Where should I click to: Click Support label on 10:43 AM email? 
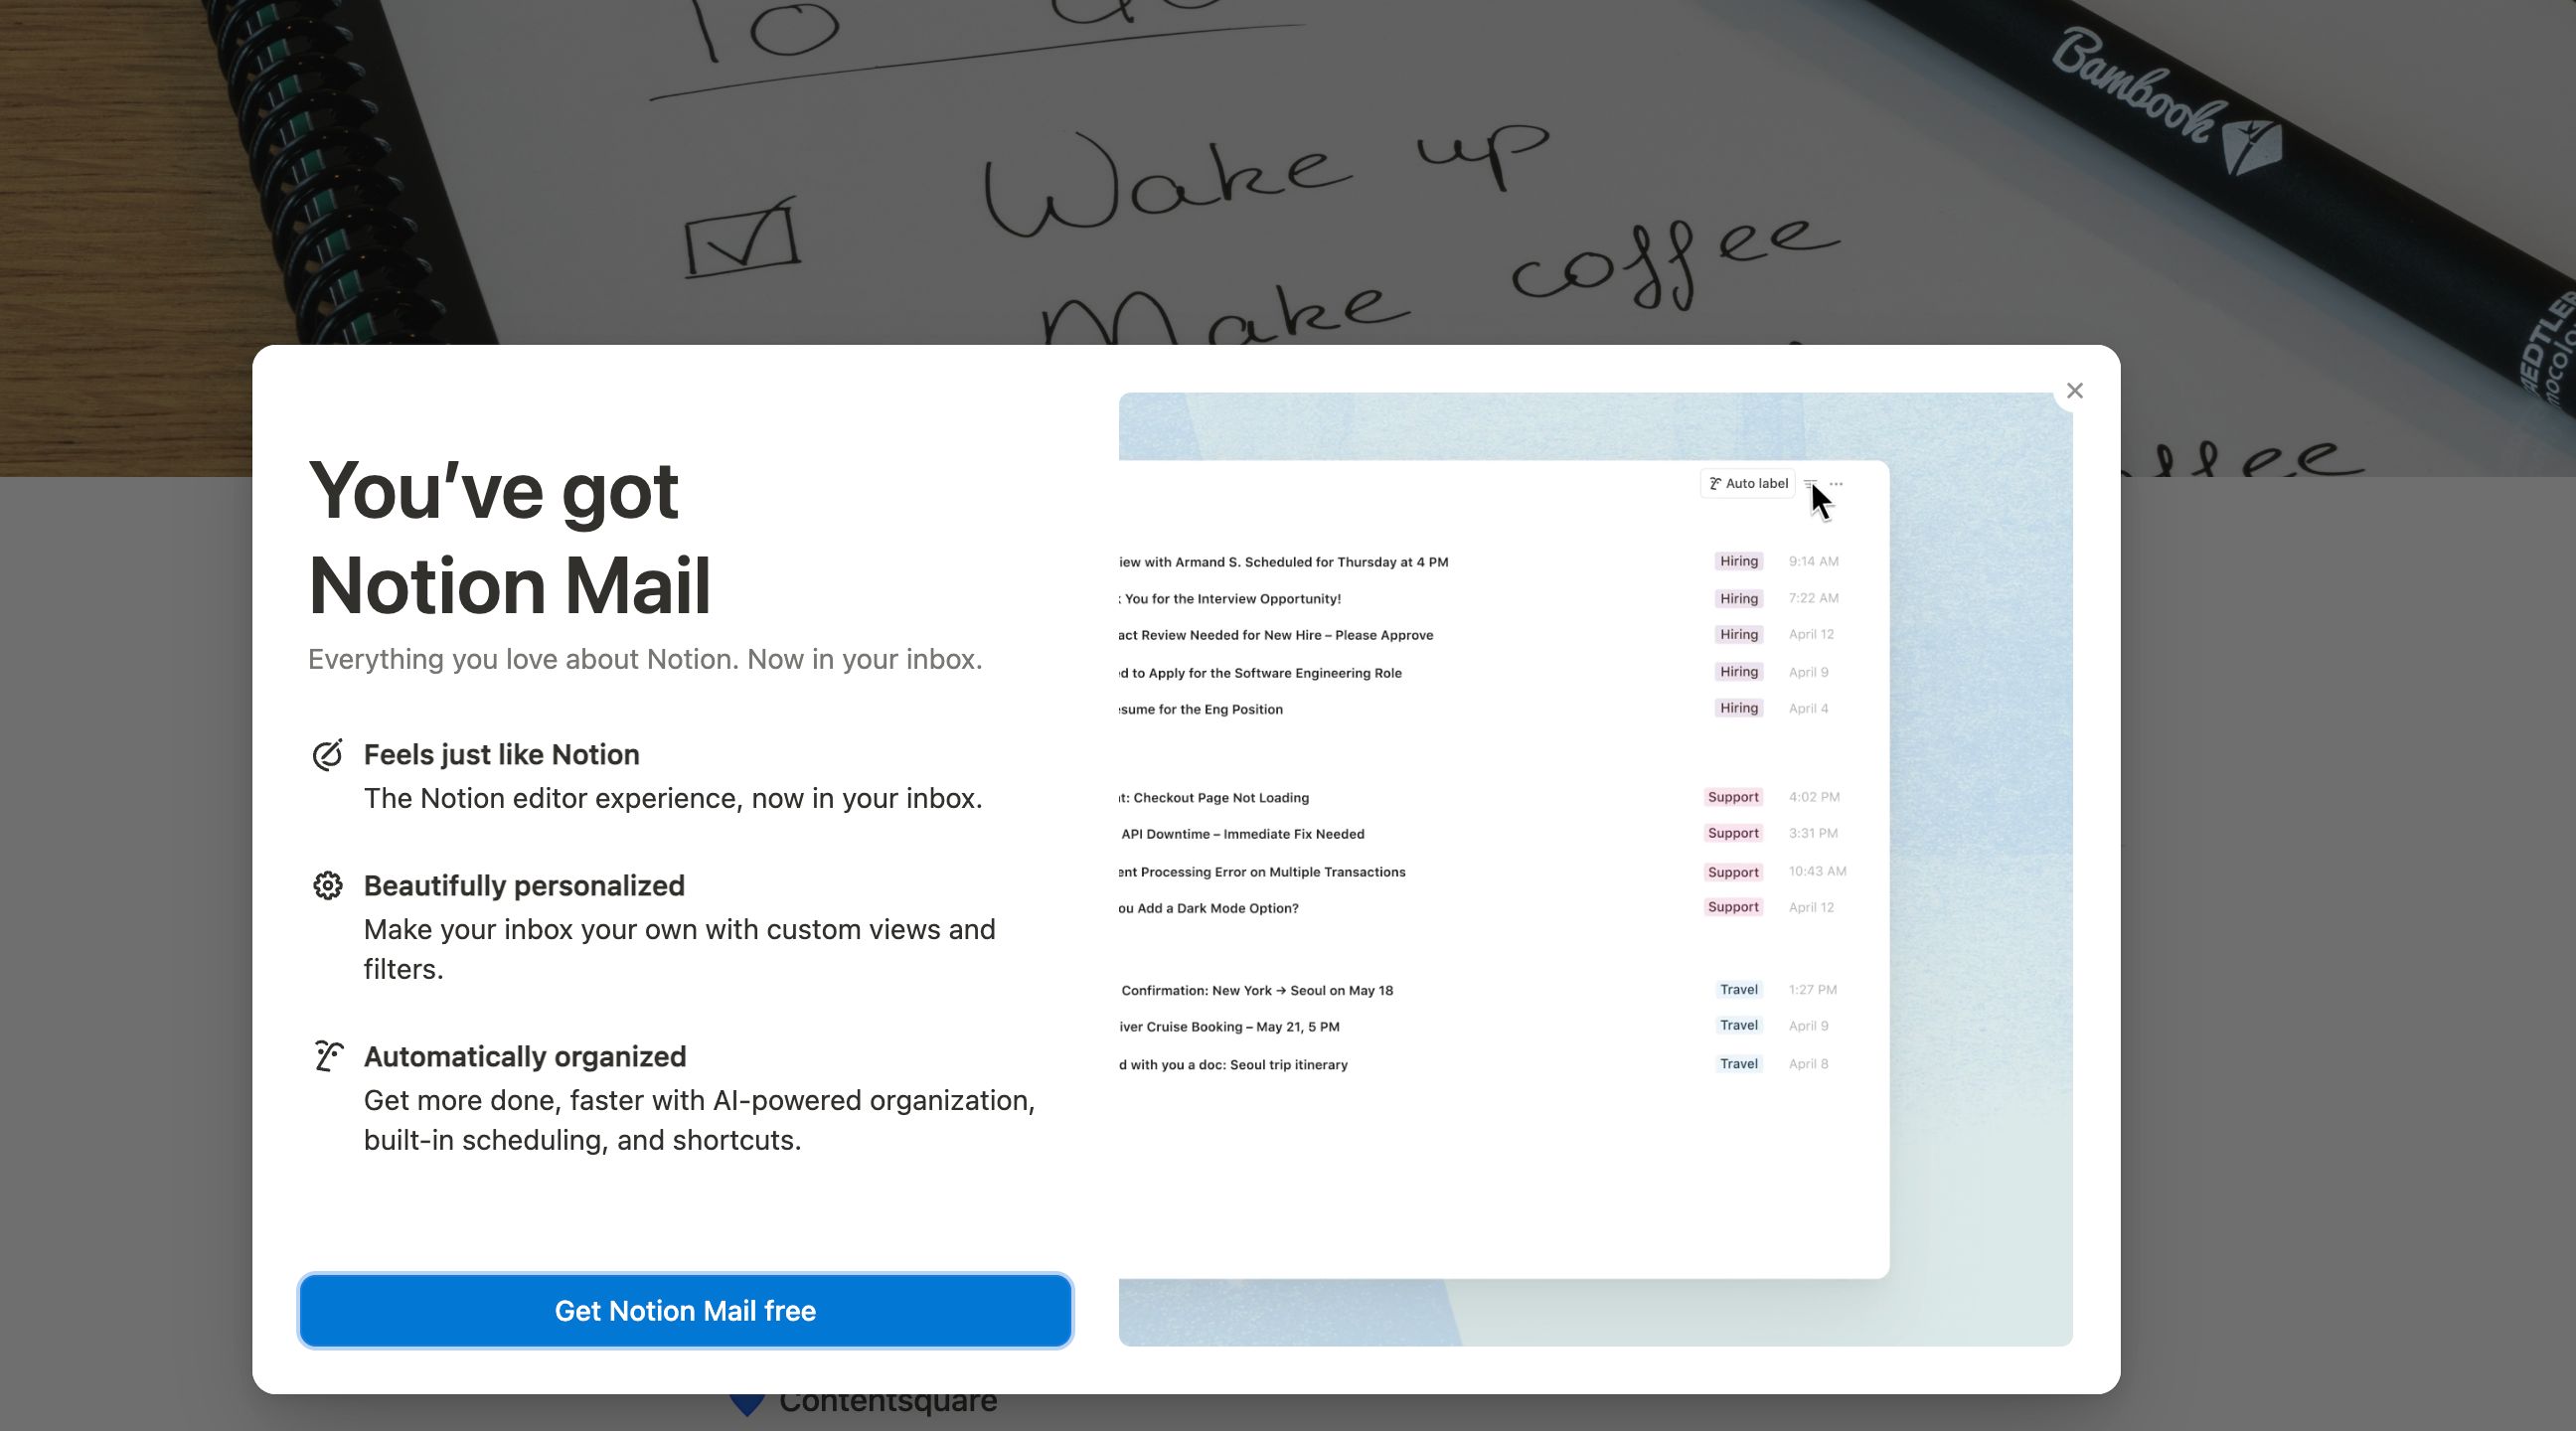click(x=1733, y=872)
